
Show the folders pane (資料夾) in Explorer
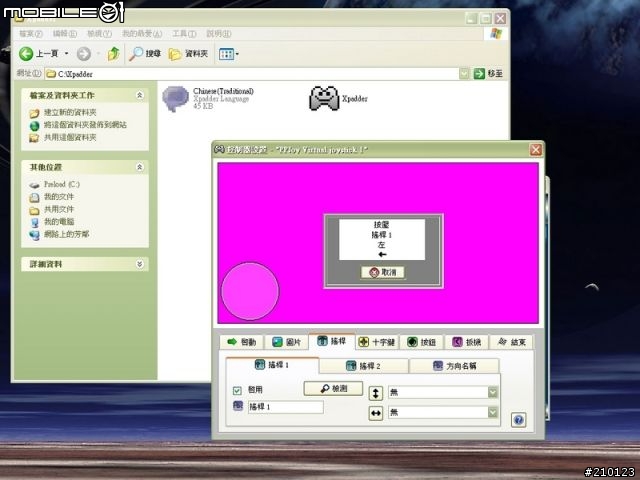[189, 53]
